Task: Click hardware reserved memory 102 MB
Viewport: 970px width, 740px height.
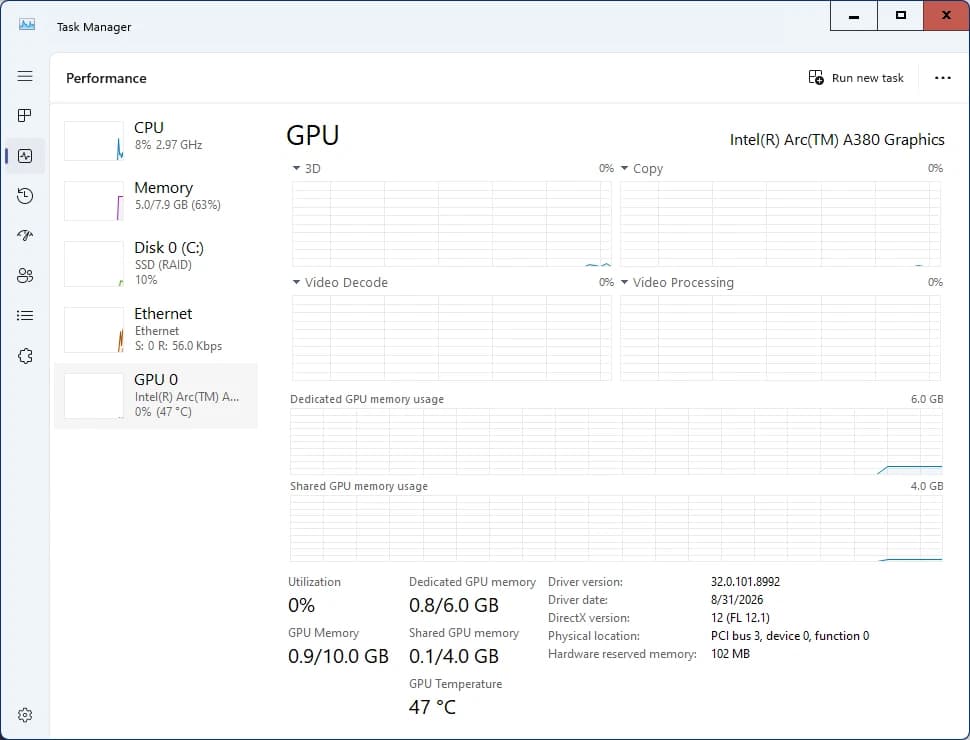Action: coord(730,653)
